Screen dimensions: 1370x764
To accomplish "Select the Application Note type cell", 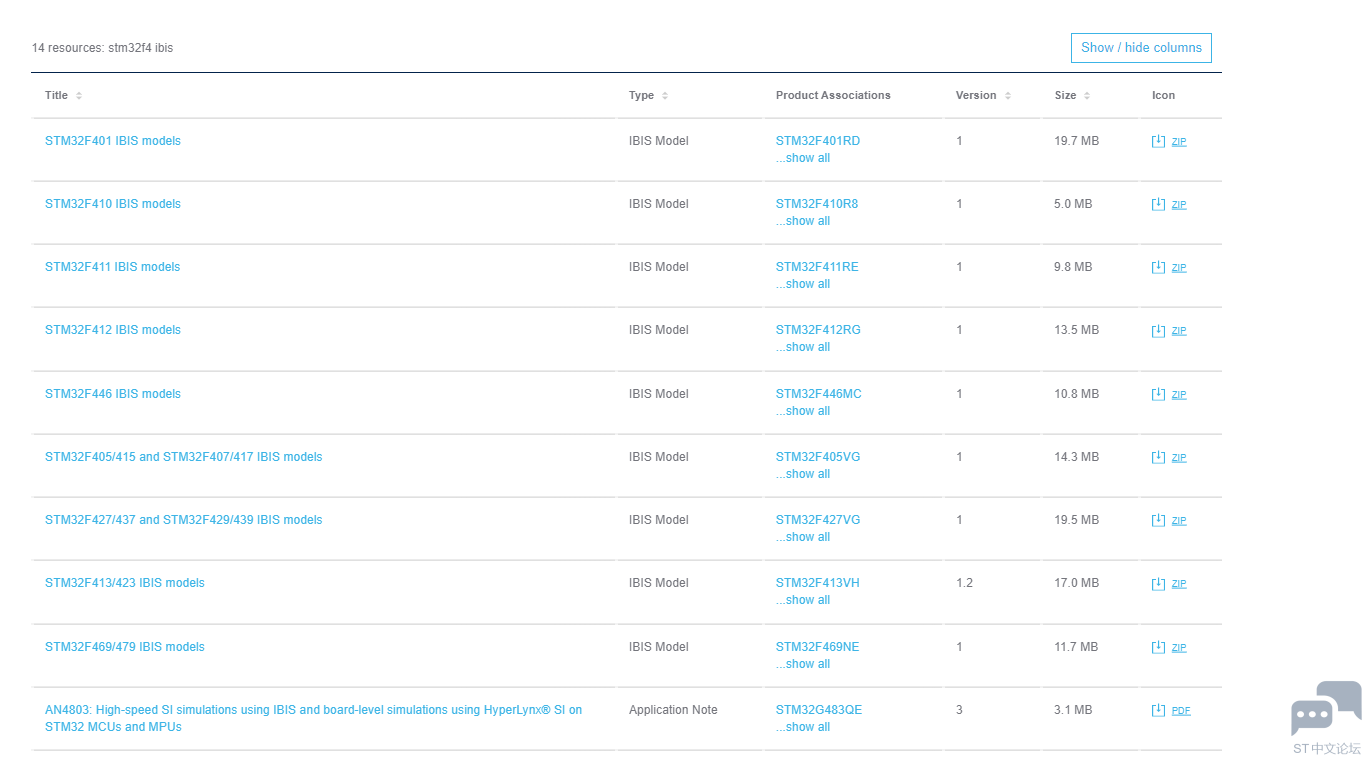I will (673, 710).
